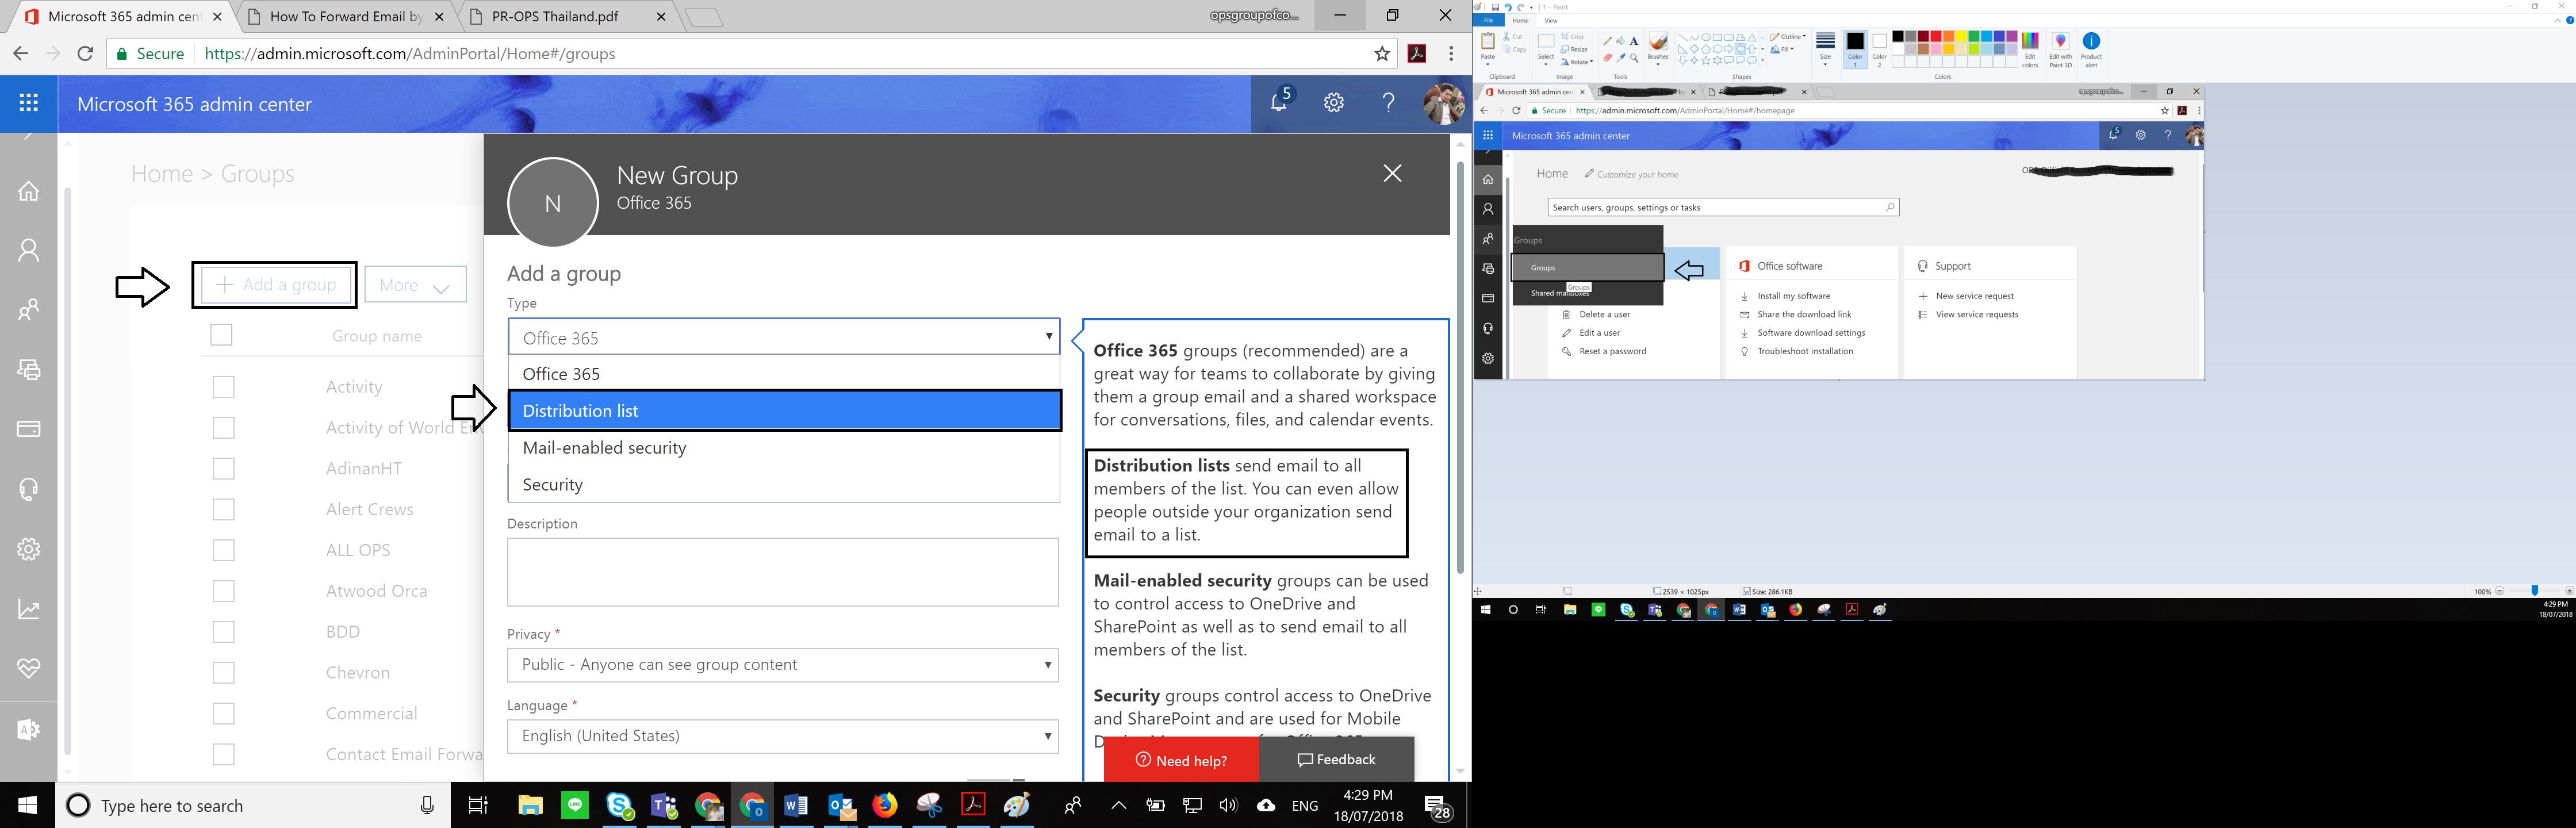Open Resources icon in Chrome admin sidebar
This screenshot has height=828, width=2576.
tap(29, 370)
